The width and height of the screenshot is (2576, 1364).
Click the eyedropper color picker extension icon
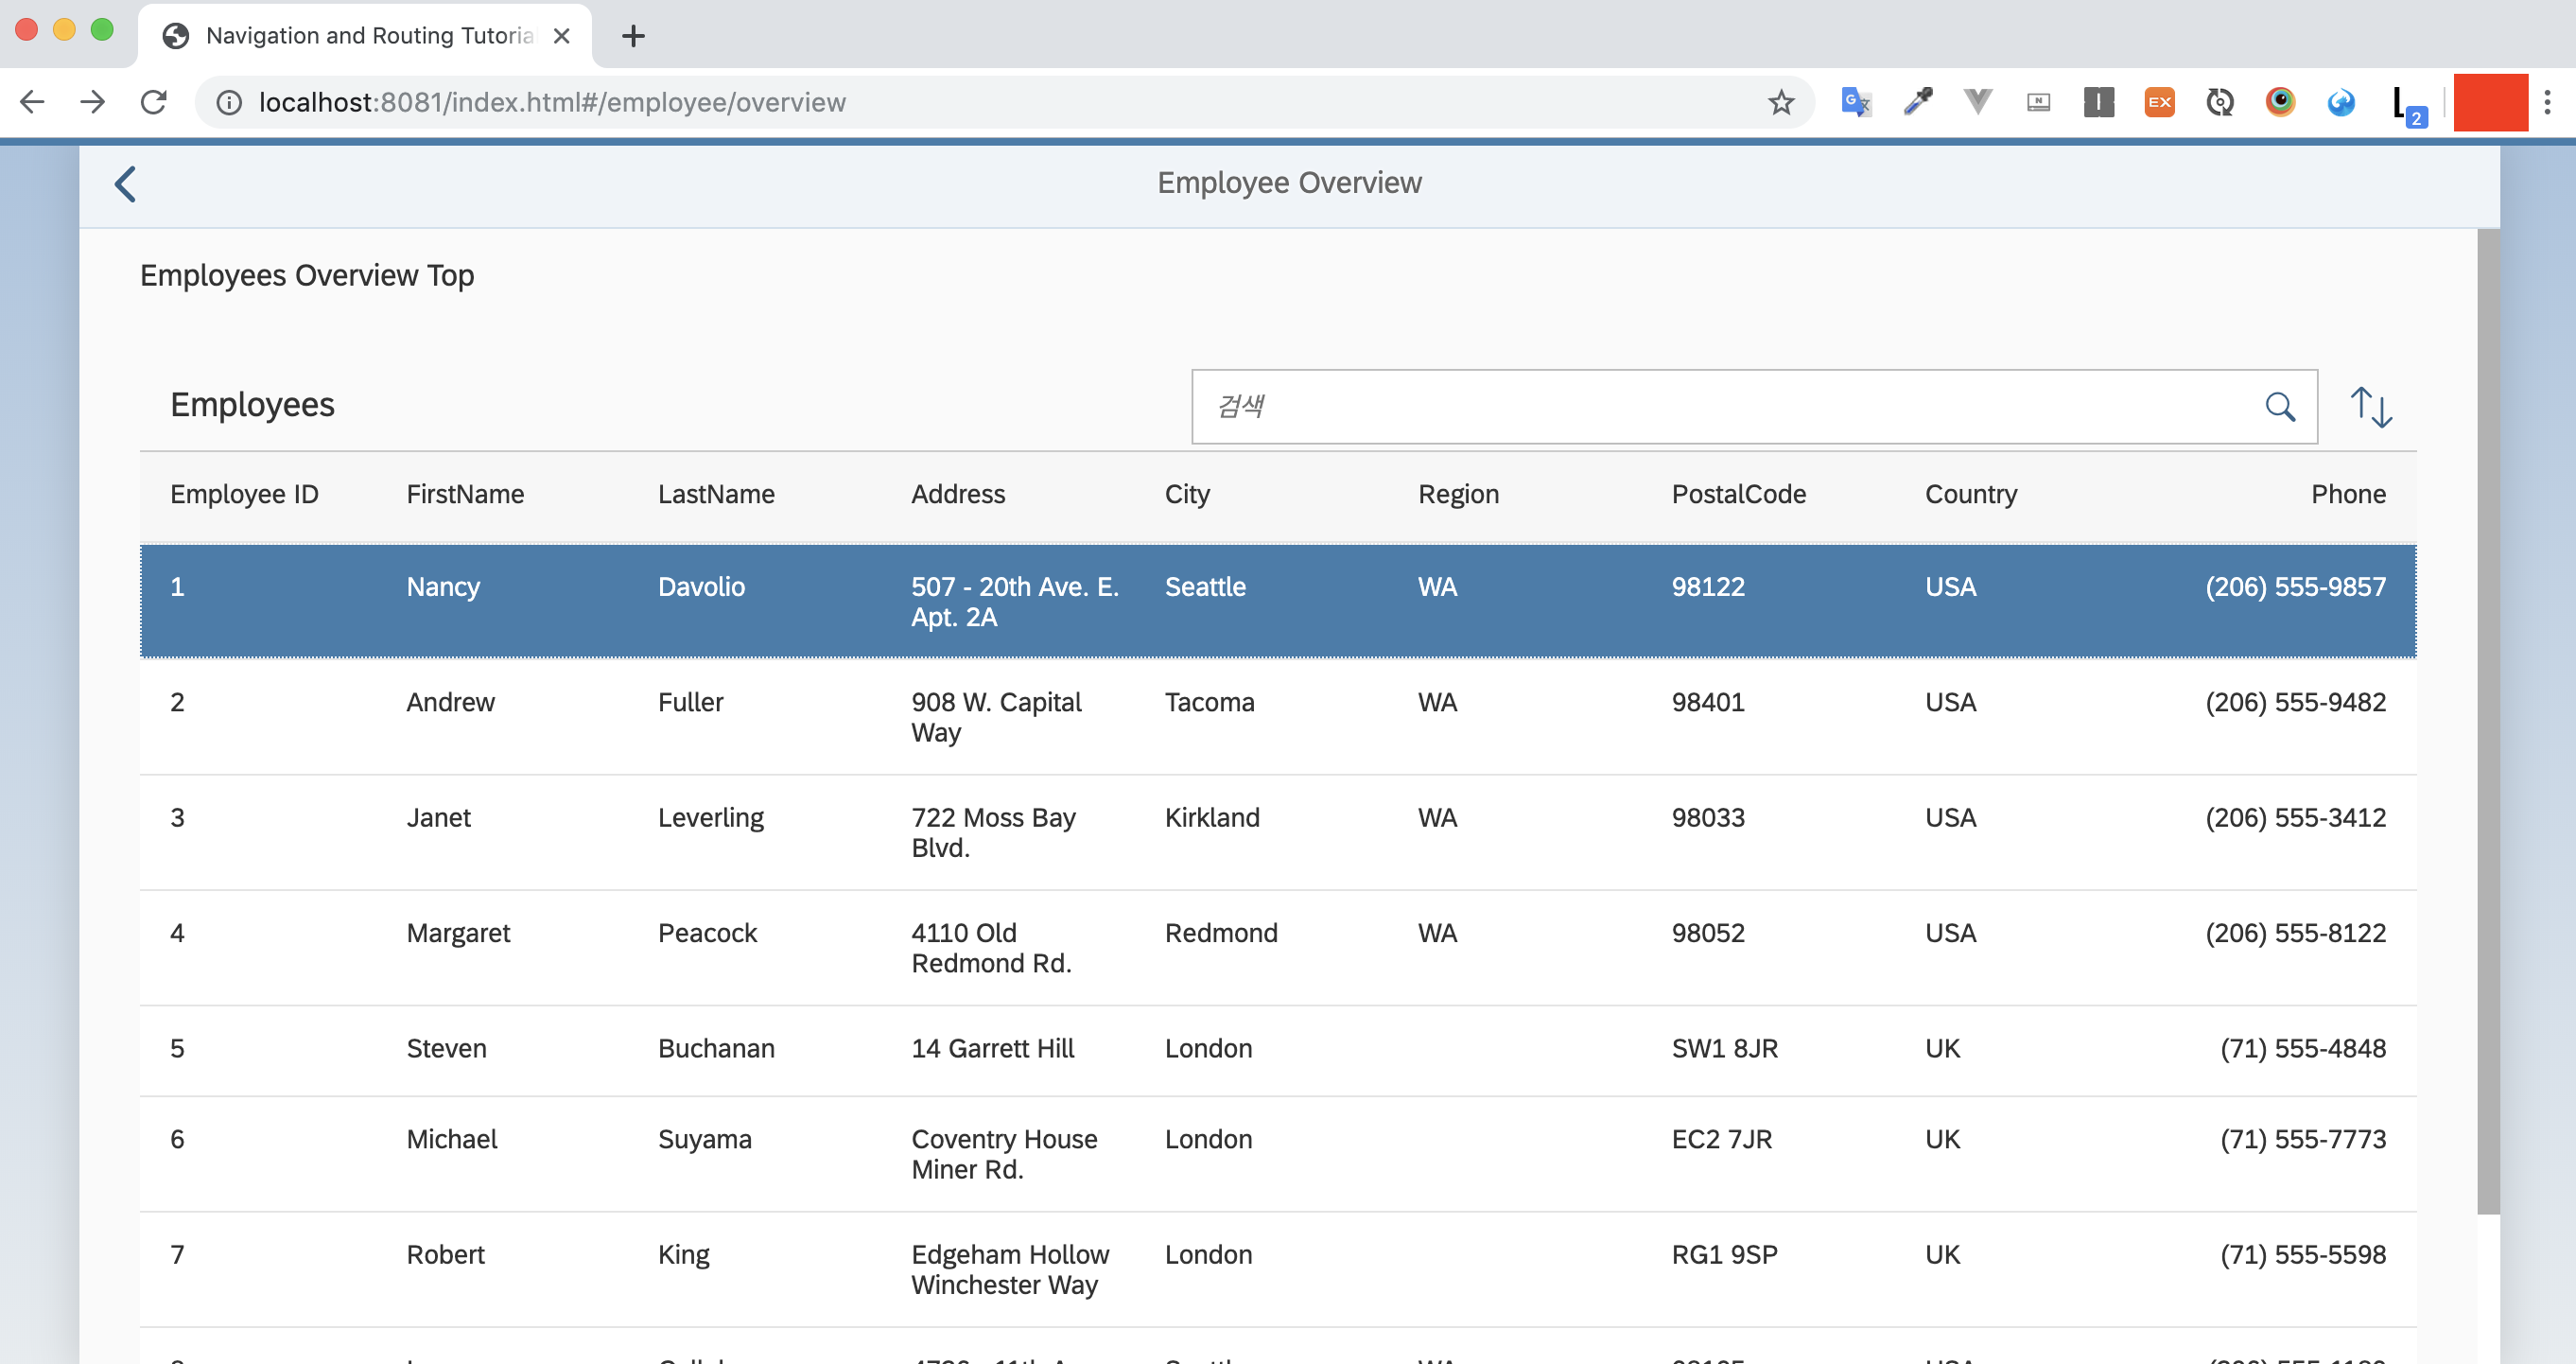[1917, 102]
